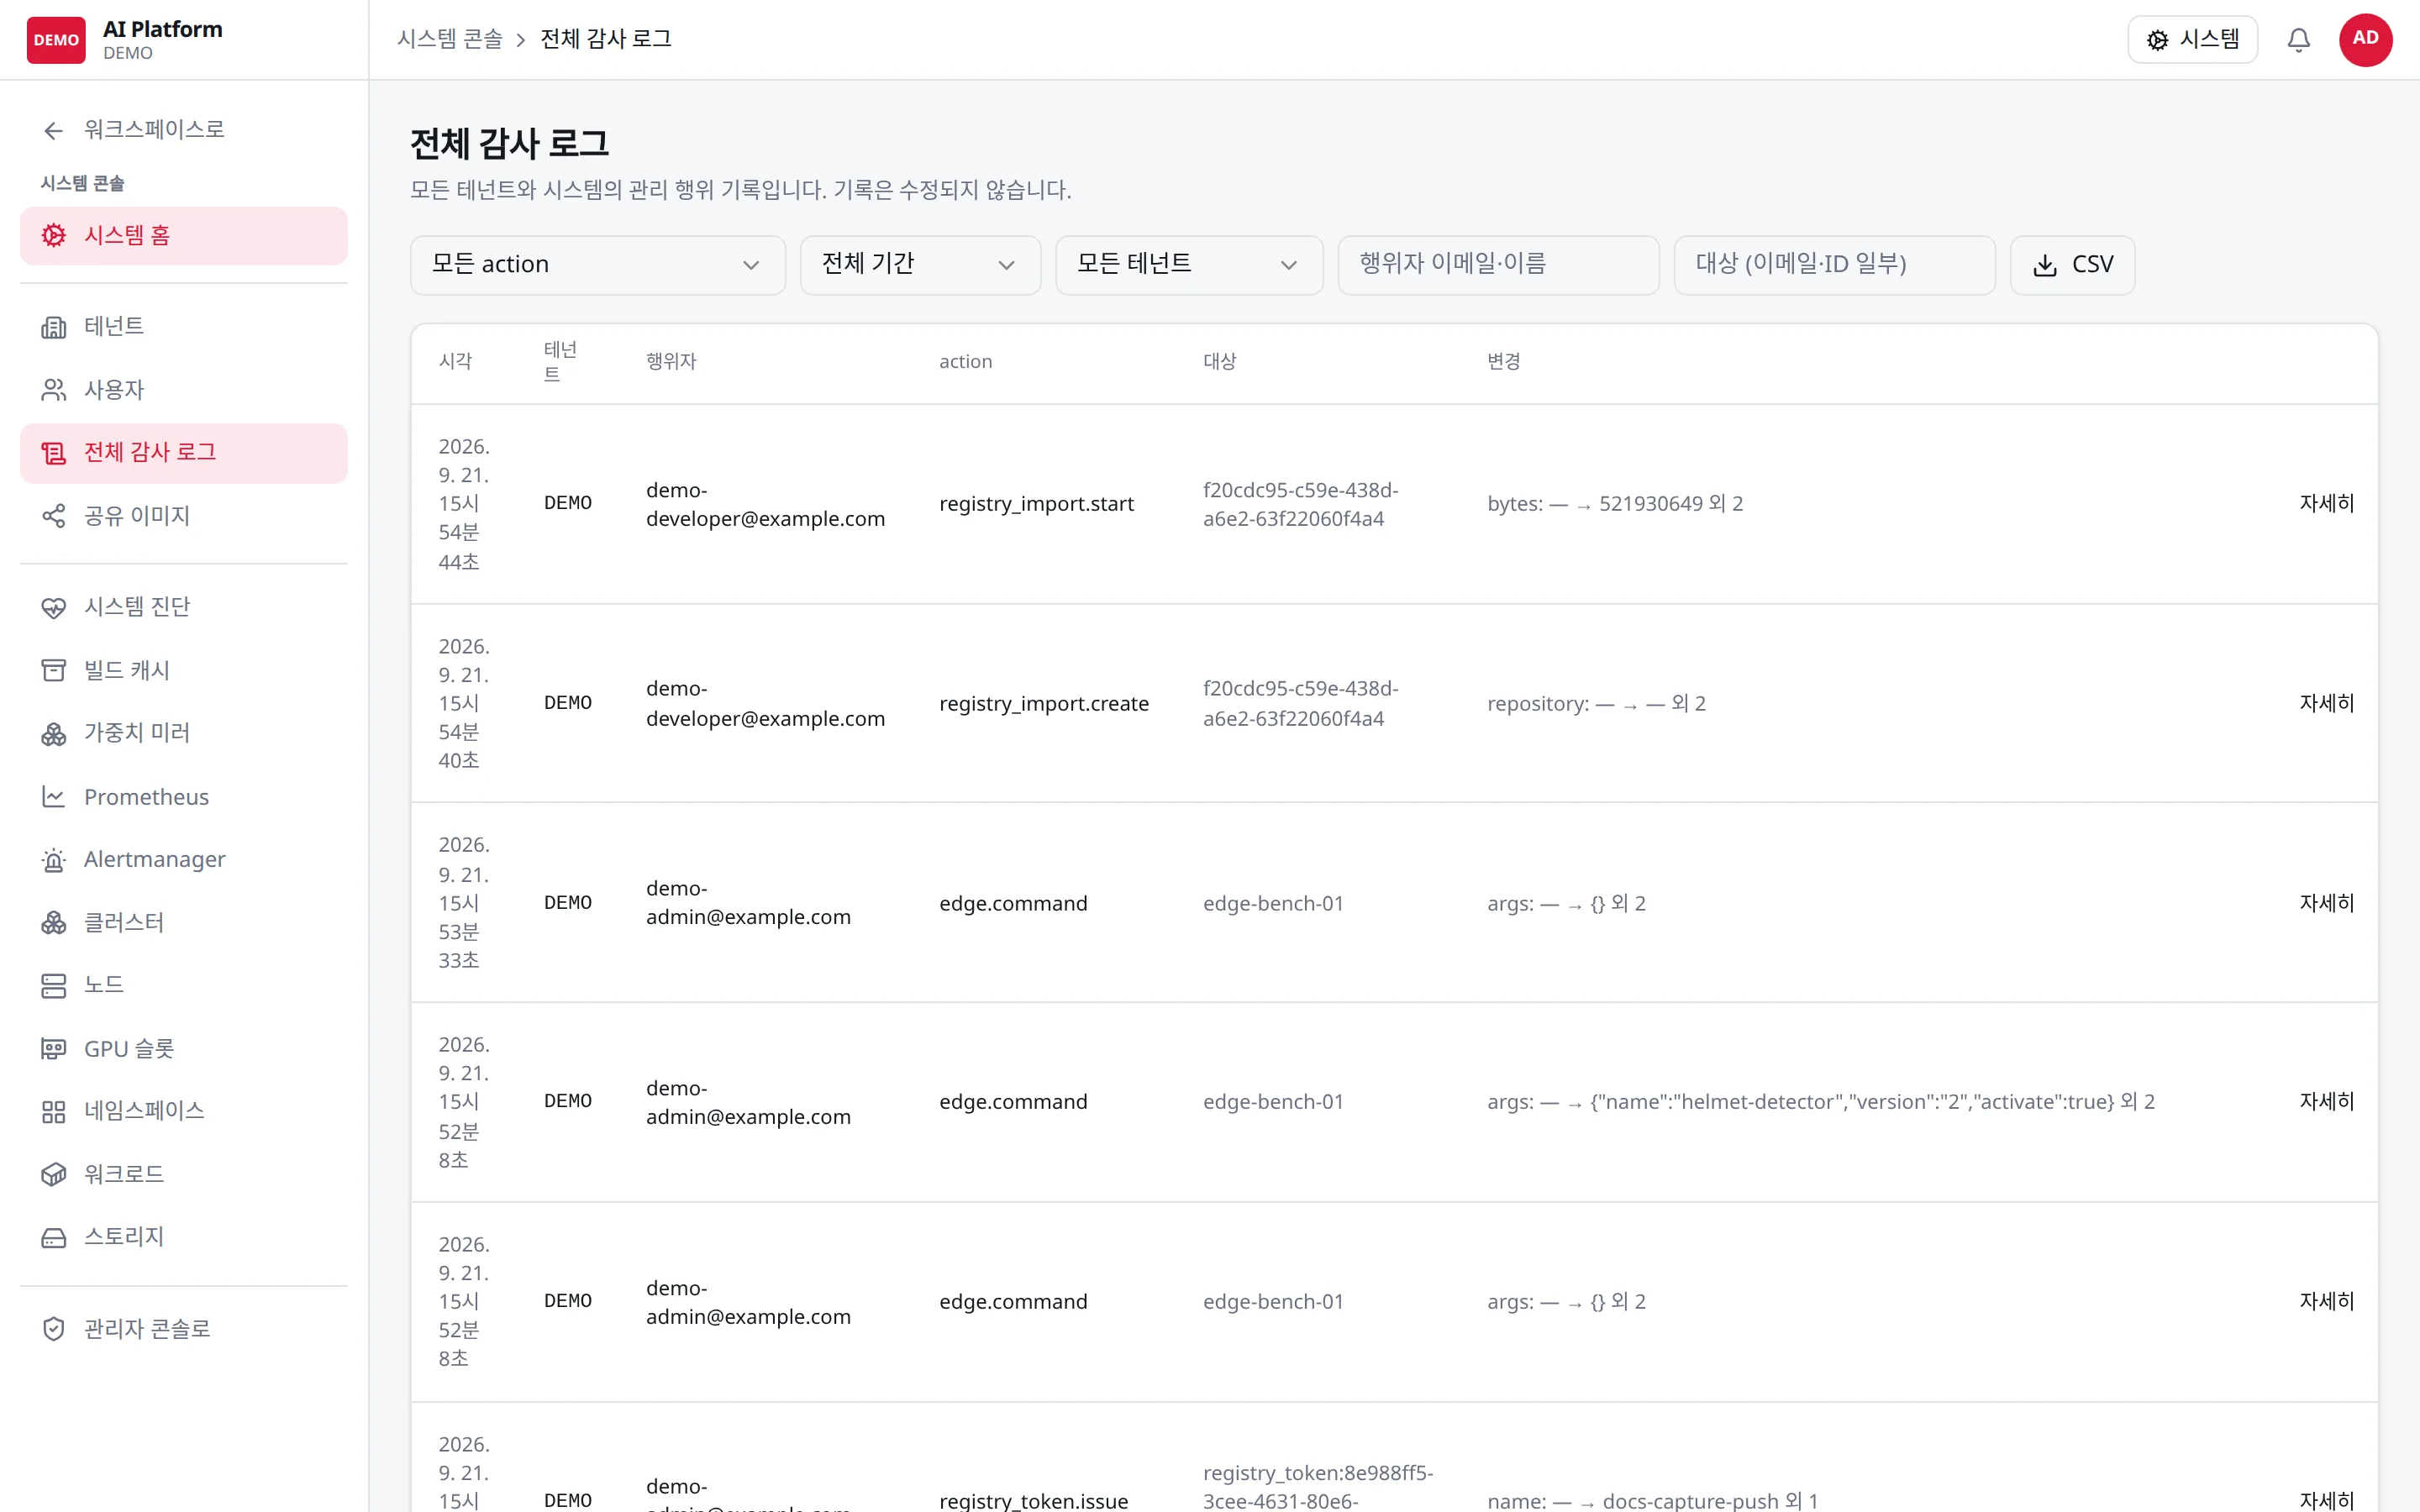Click the 빌드 캐시 archive icon
This screenshot has width=2420, height=1512.
pos(53,670)
